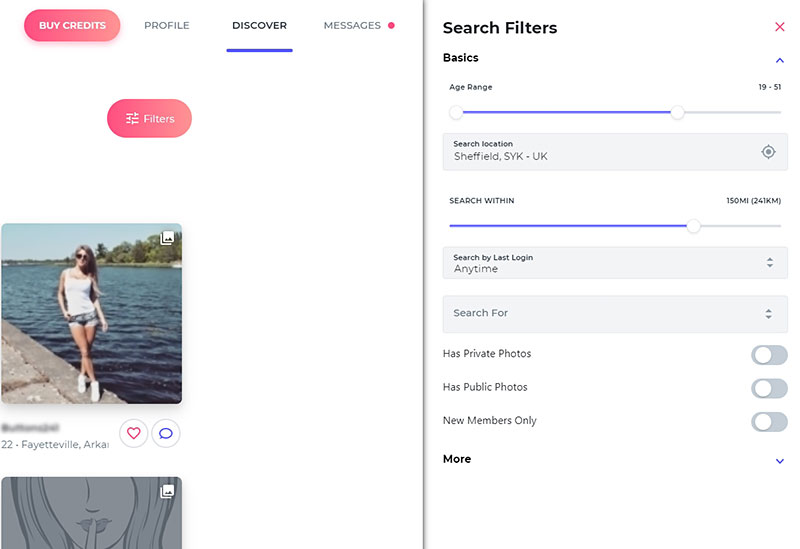Use the current location target icon
The image size is (800, 549).
click(x=768, y=152)
